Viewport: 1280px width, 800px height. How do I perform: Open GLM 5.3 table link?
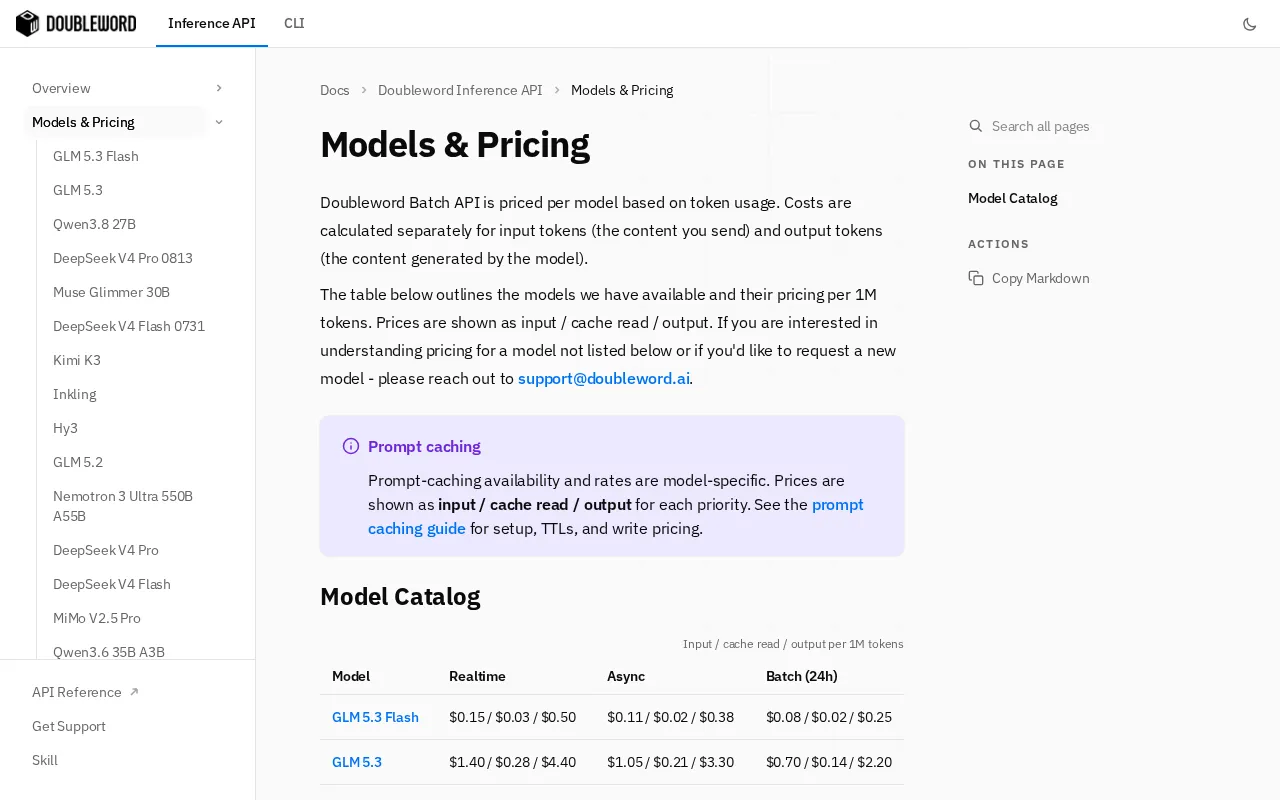(x=357, y=762)
